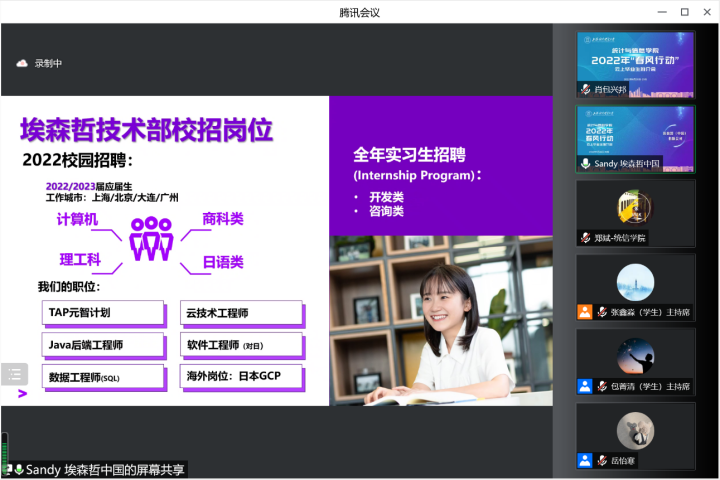Click the blue user icon for 岳怡寒
The height and width of the screenshot is (480, 720).
[585, 460]
